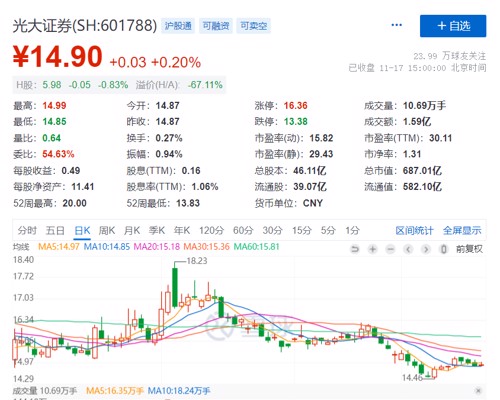Click the 14.46 low marker on chart

[x=412, y=378]
